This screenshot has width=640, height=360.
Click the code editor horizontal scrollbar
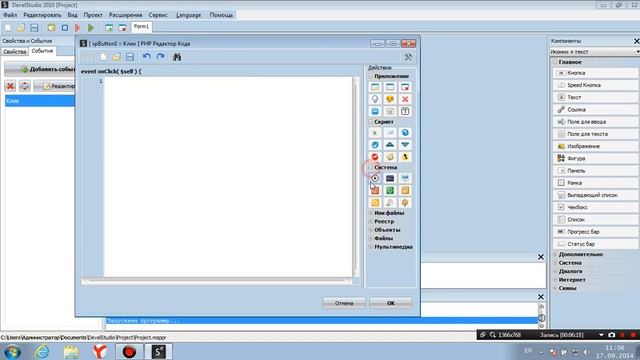pos(217,281)
